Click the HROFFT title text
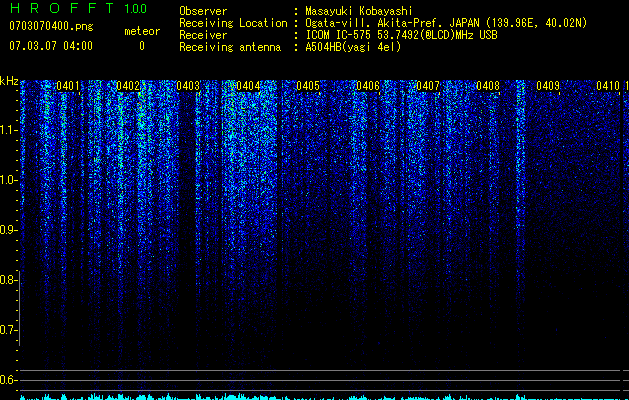 (x=62, y=8)
